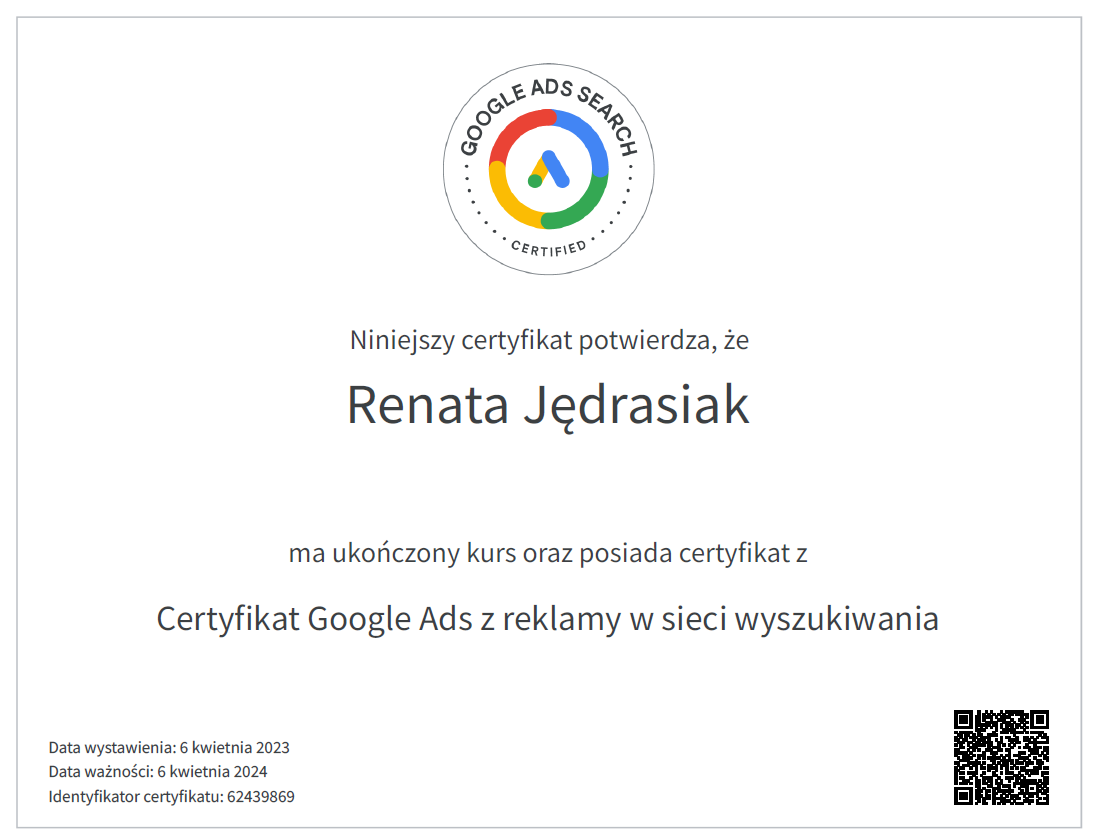1095x837 pixels.
Task: Click the expiry date "6 kwietnia 2024"
Action: pos(212,772)
